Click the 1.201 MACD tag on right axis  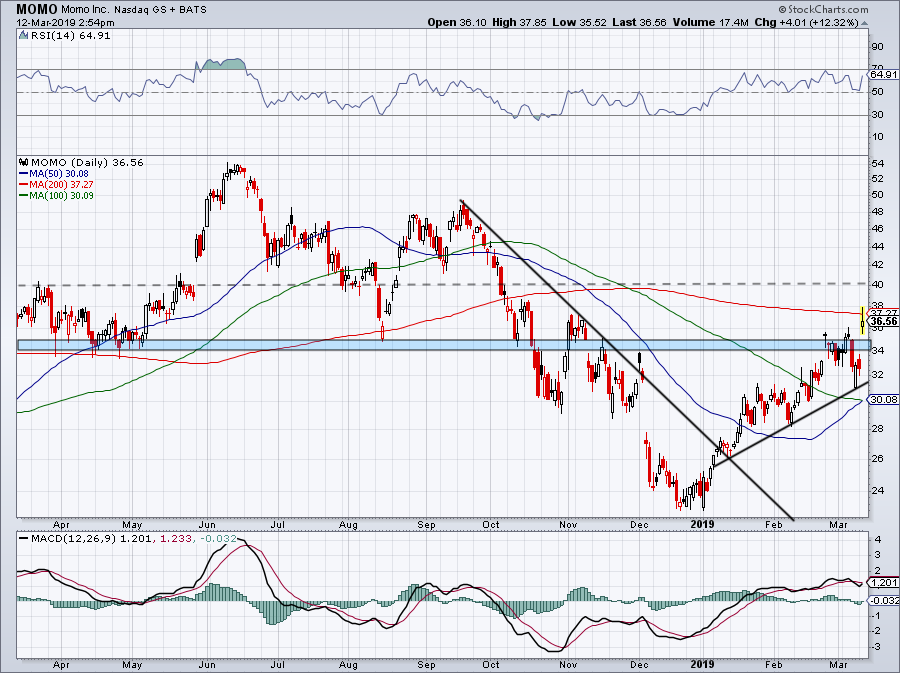point(884,582)
